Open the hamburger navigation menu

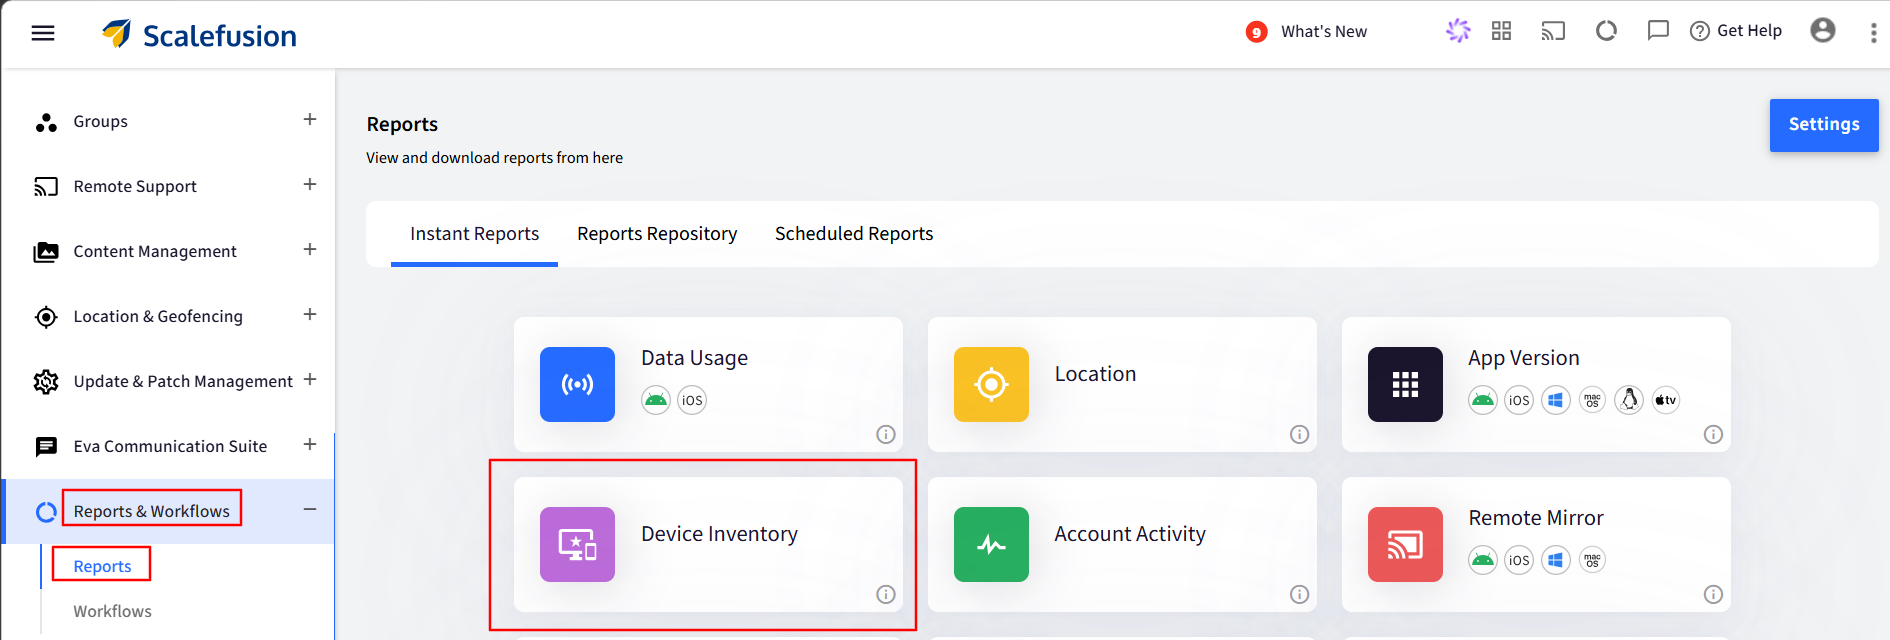43,34
